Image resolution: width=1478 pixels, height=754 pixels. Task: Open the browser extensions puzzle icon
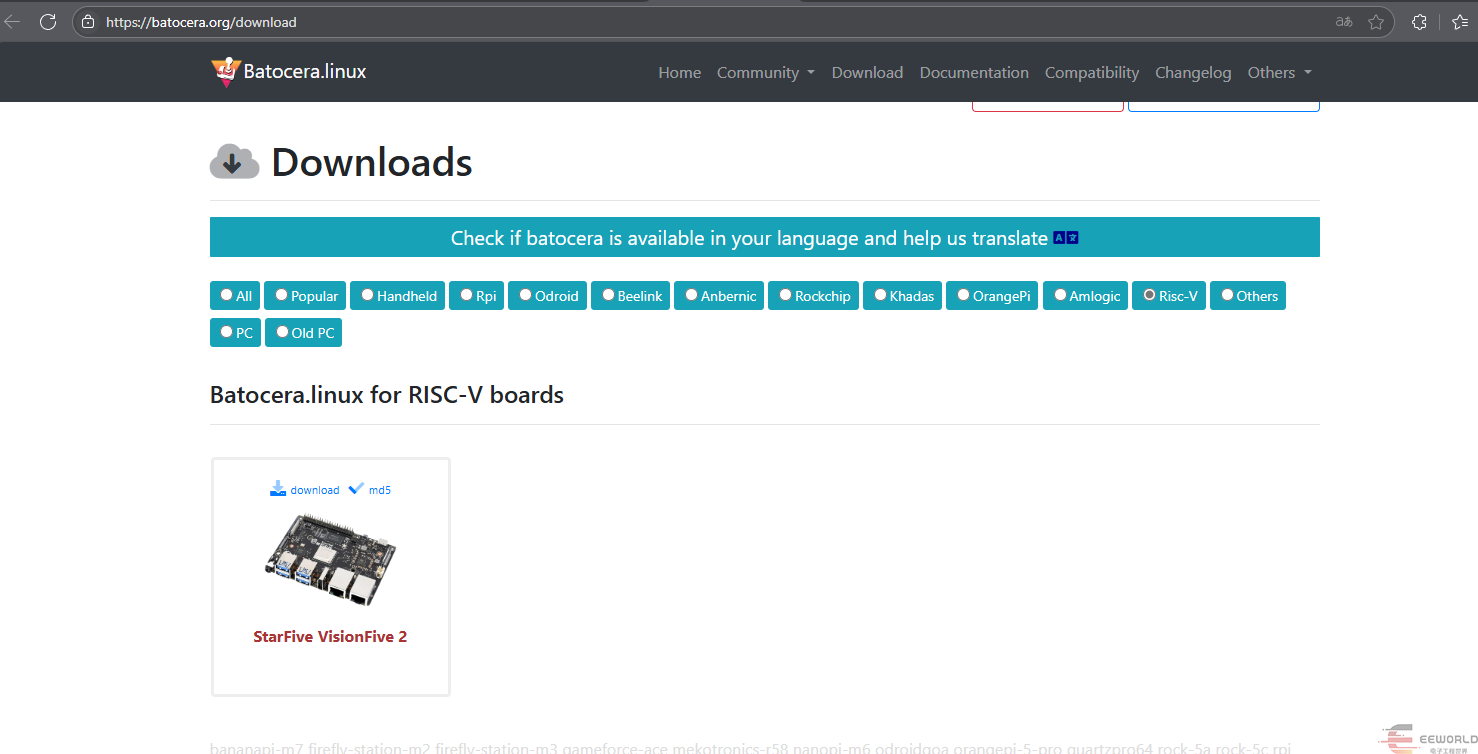1419,22
